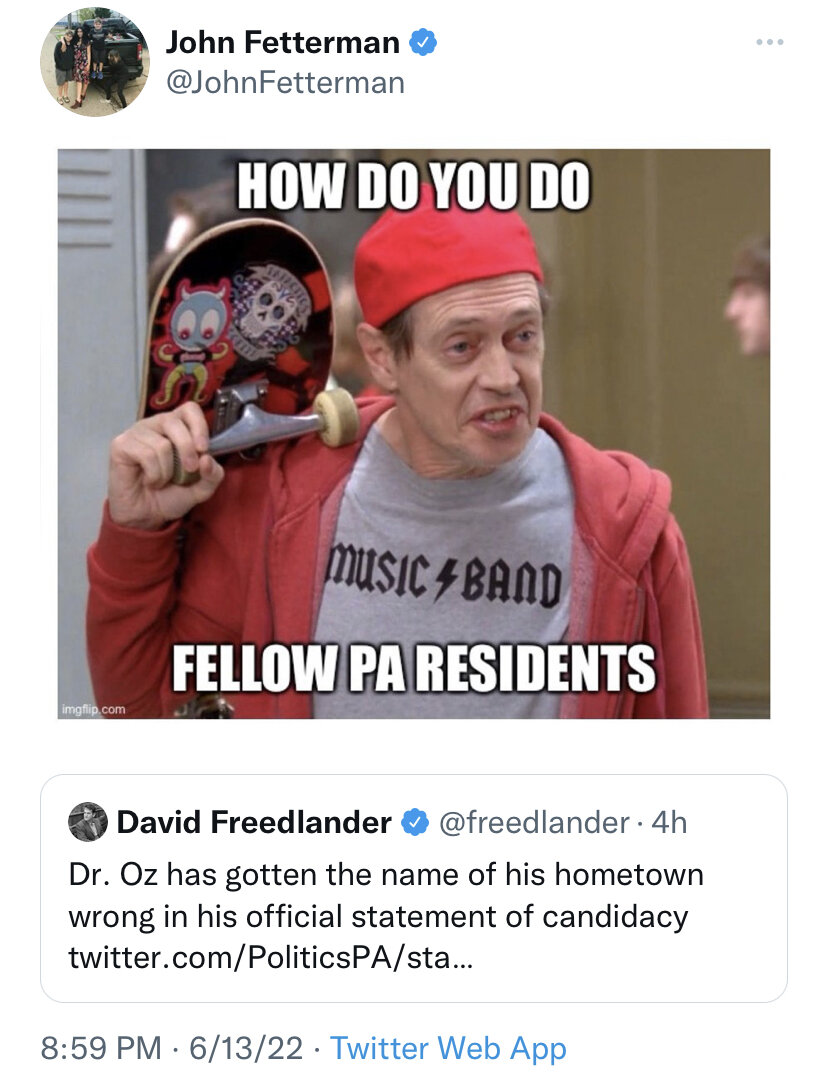The height and width of the screenshot is (1090, 828).
Task: Click the 6/13/22 date
Action: [246, 1048]
